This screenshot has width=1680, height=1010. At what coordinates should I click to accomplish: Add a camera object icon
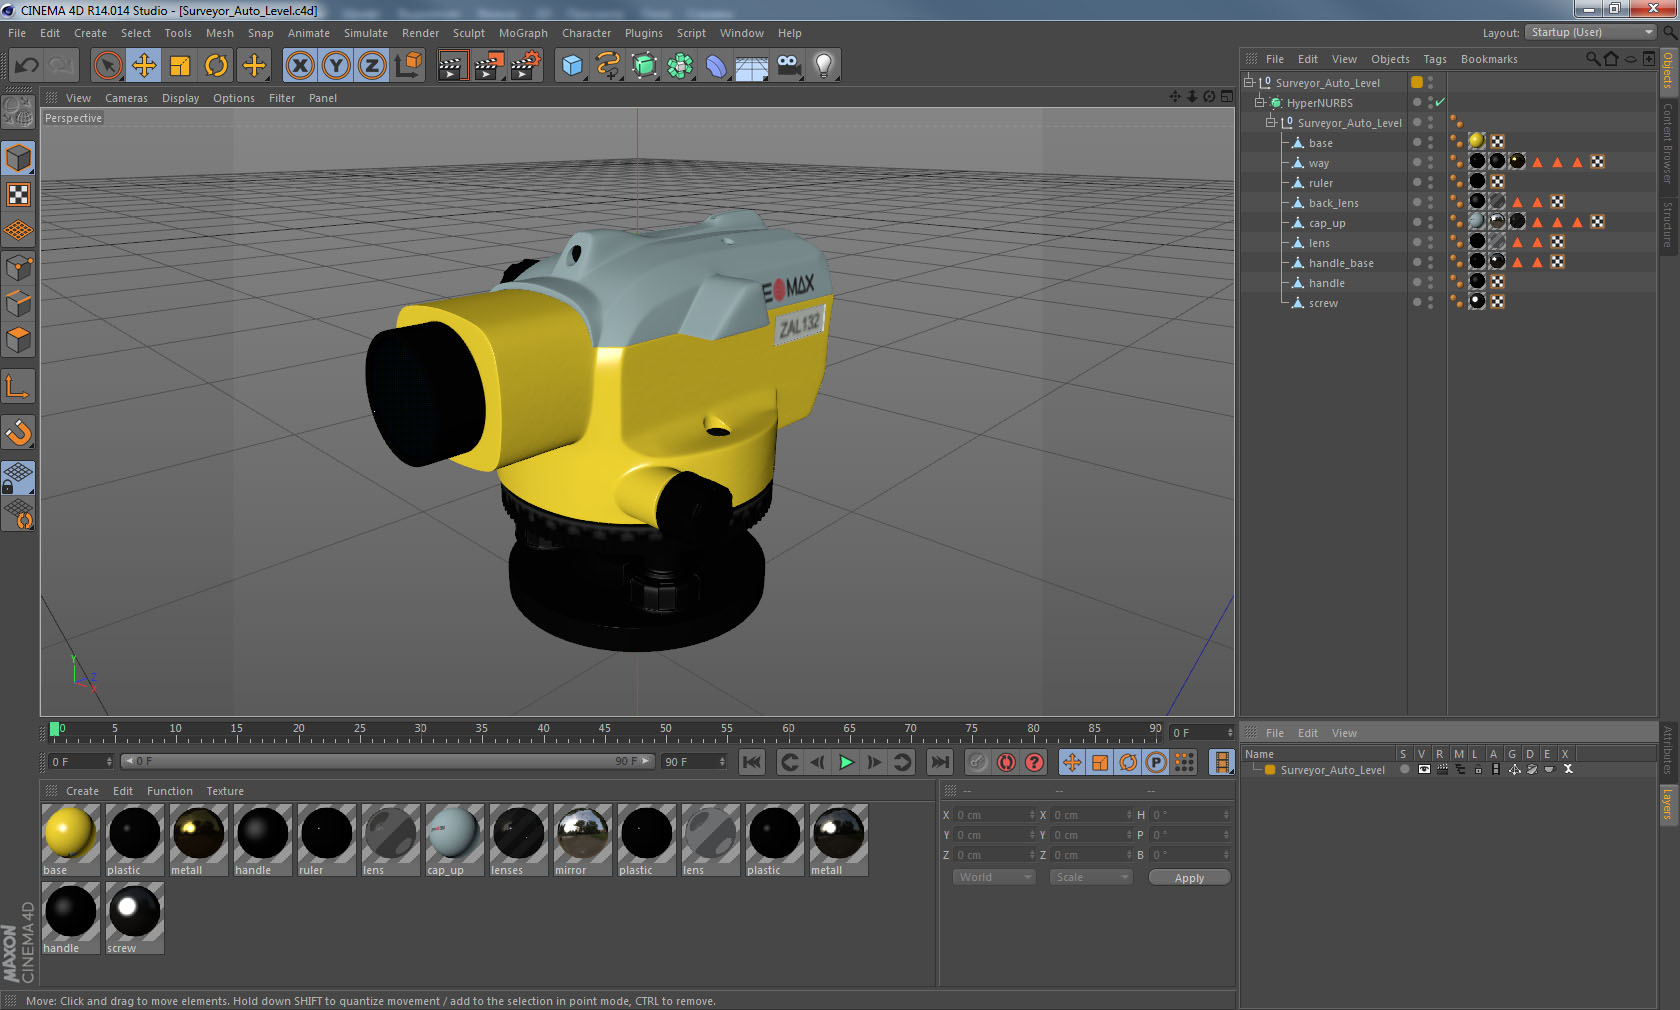[789, 66]
